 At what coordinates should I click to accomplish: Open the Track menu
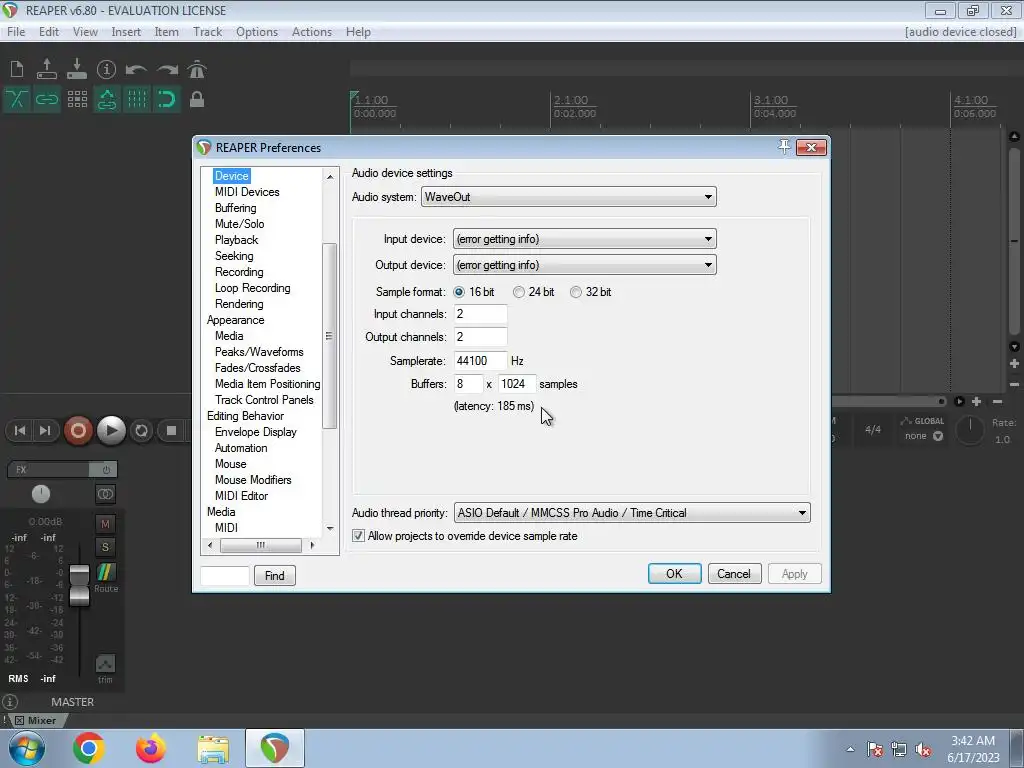tap(207, 31)
